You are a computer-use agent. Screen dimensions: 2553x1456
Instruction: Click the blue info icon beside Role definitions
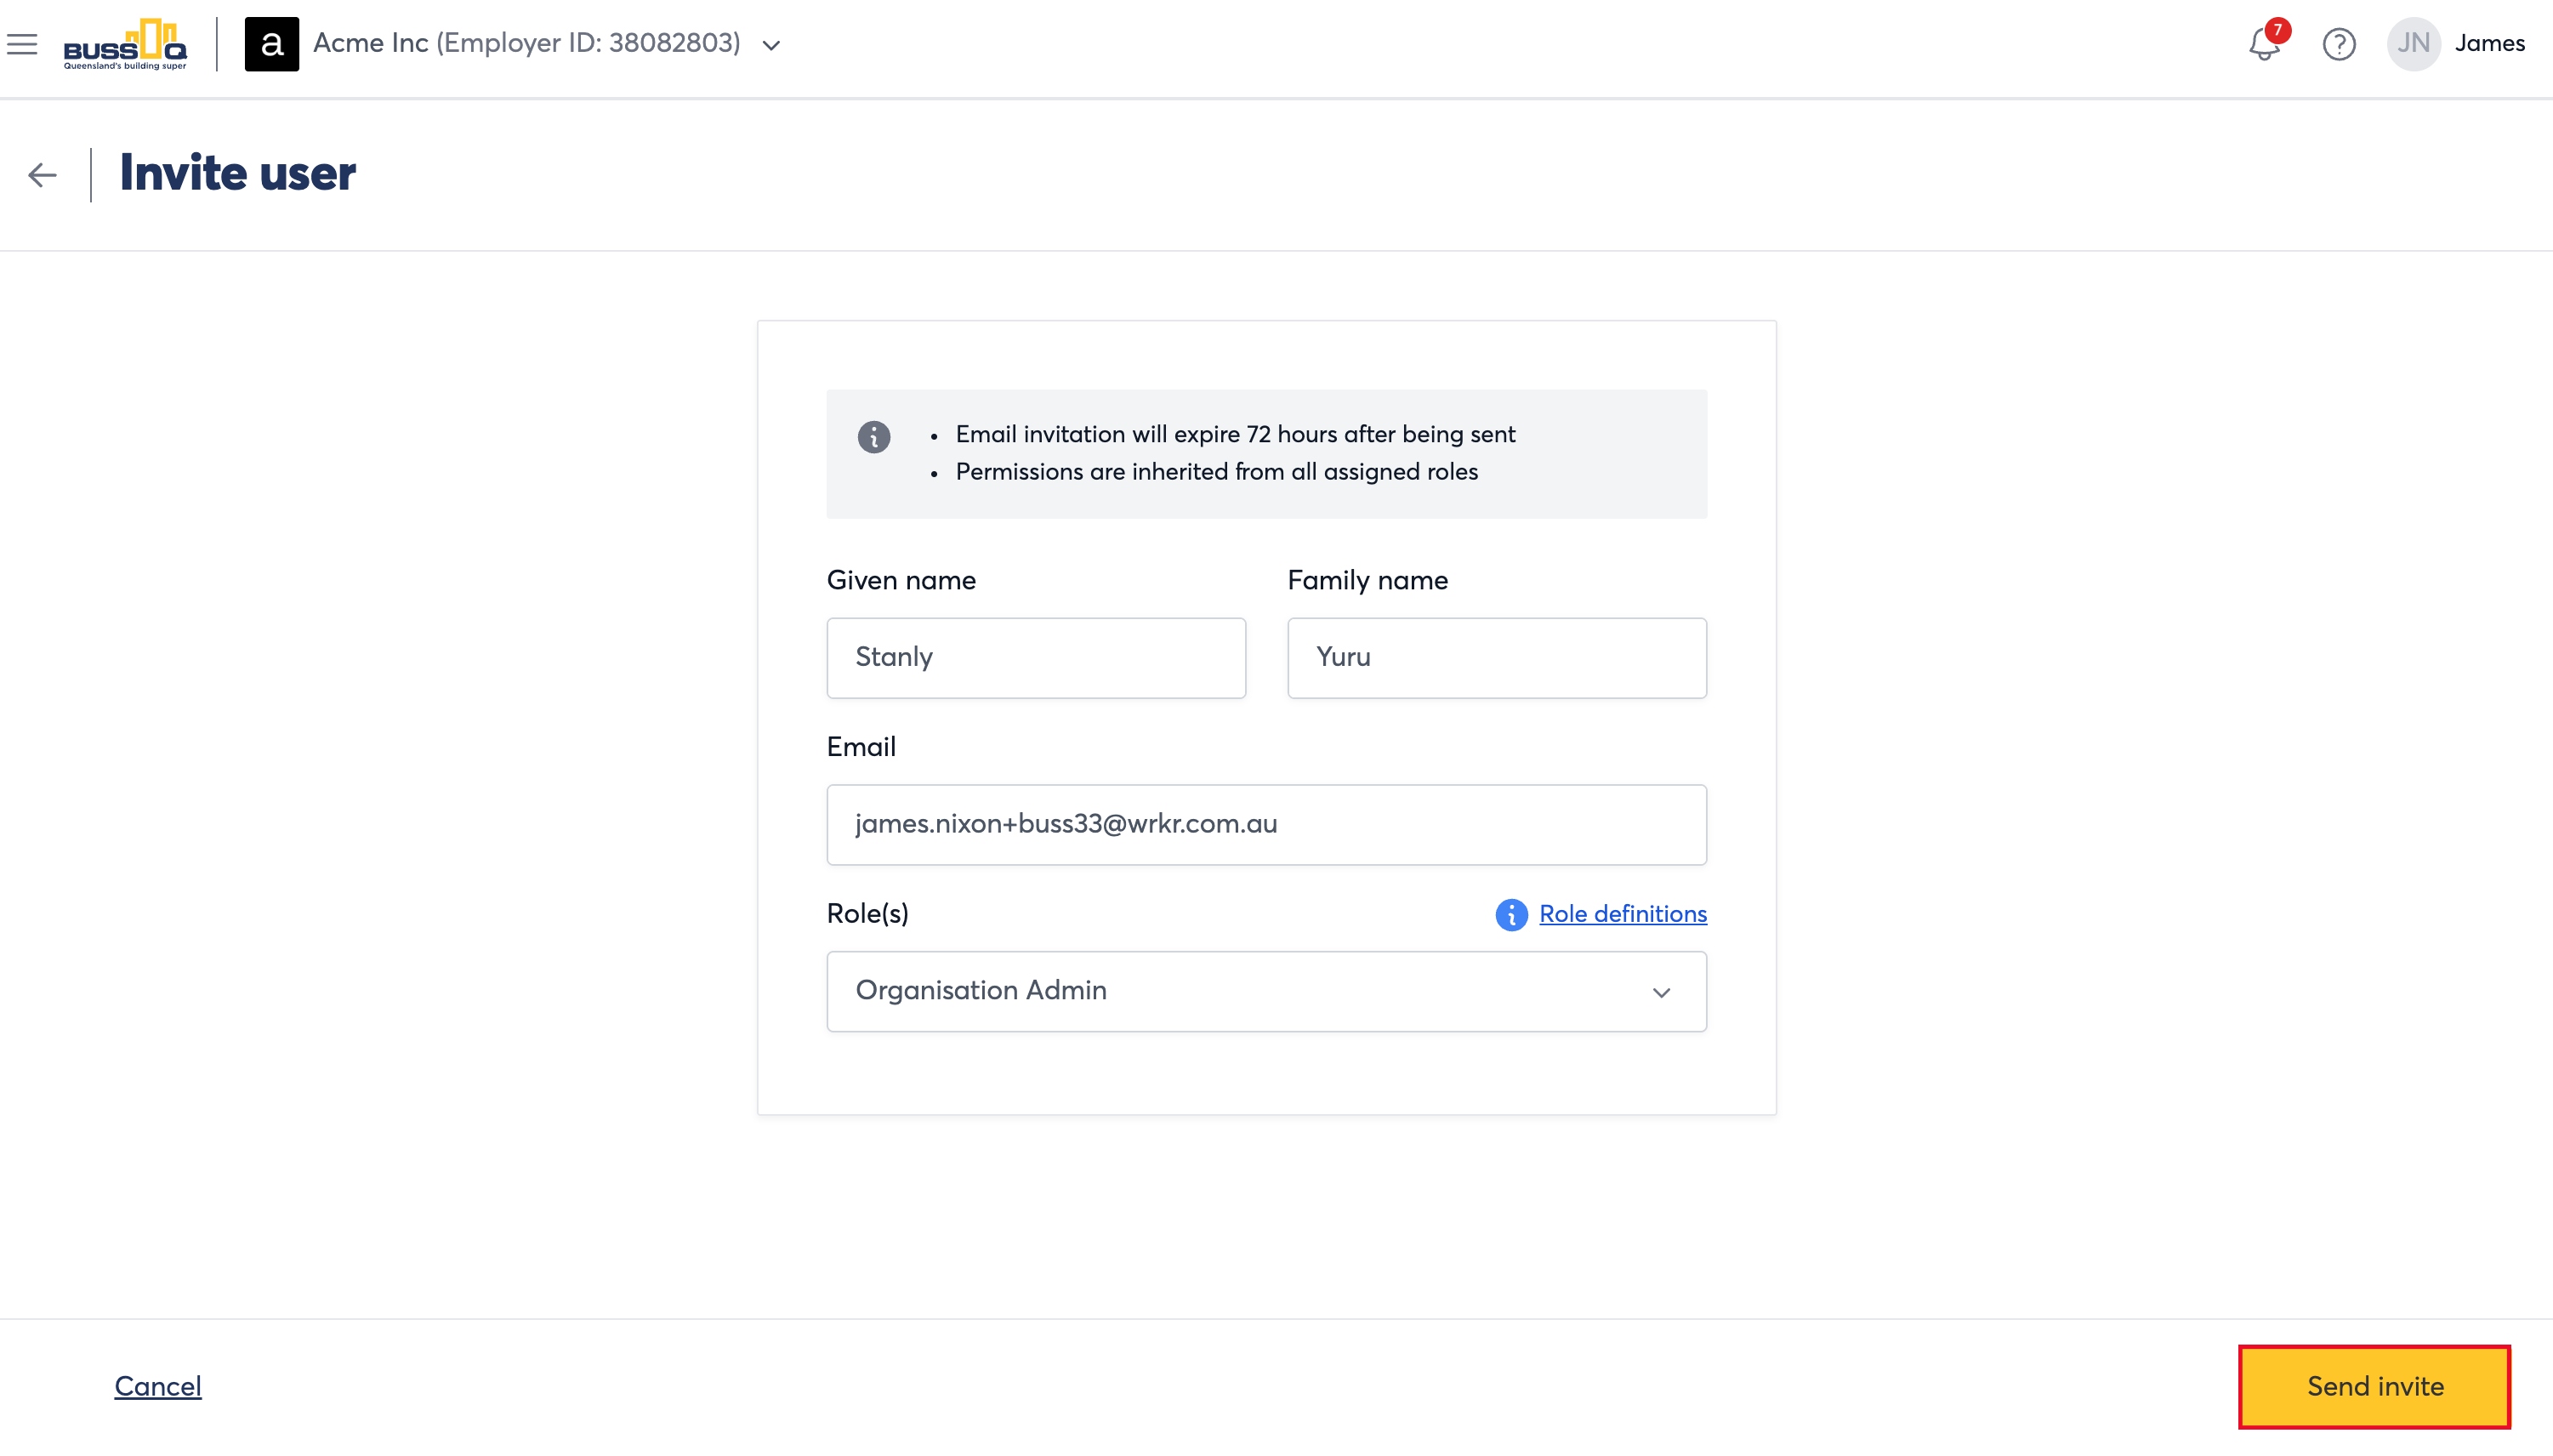pos(1511,914)
